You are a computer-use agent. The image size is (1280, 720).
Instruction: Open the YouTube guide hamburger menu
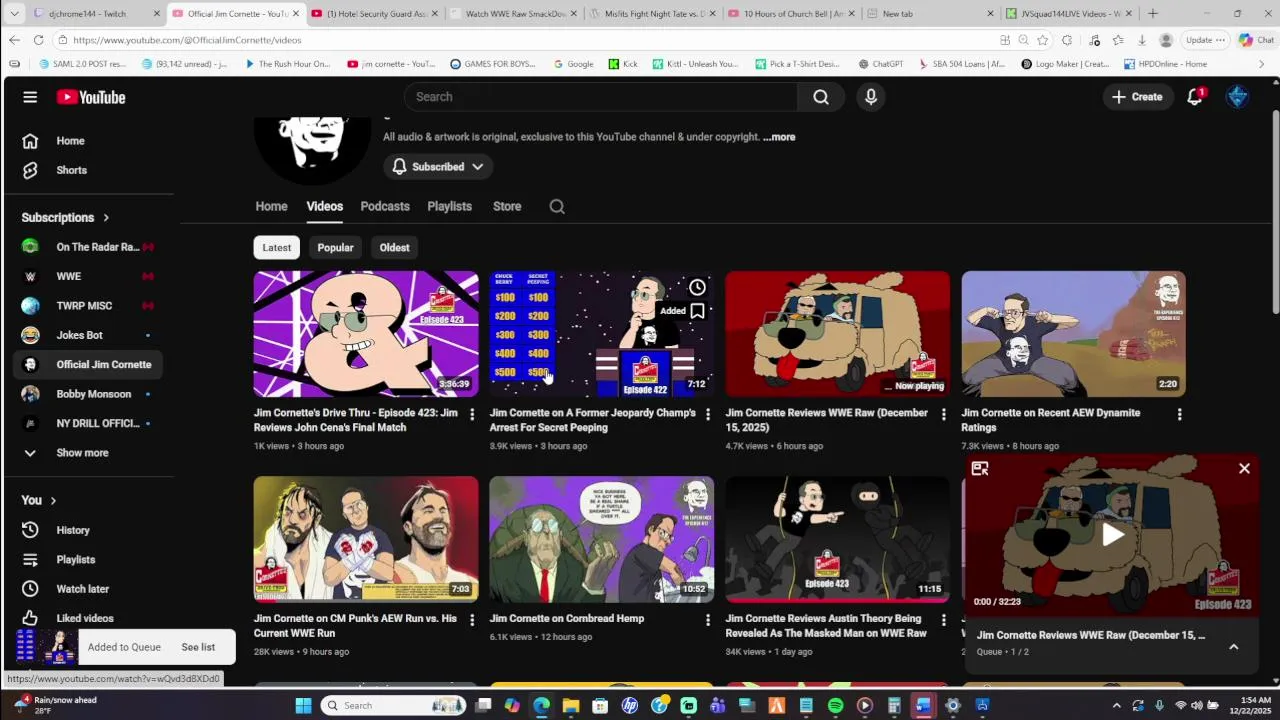[x=30, y=97]
